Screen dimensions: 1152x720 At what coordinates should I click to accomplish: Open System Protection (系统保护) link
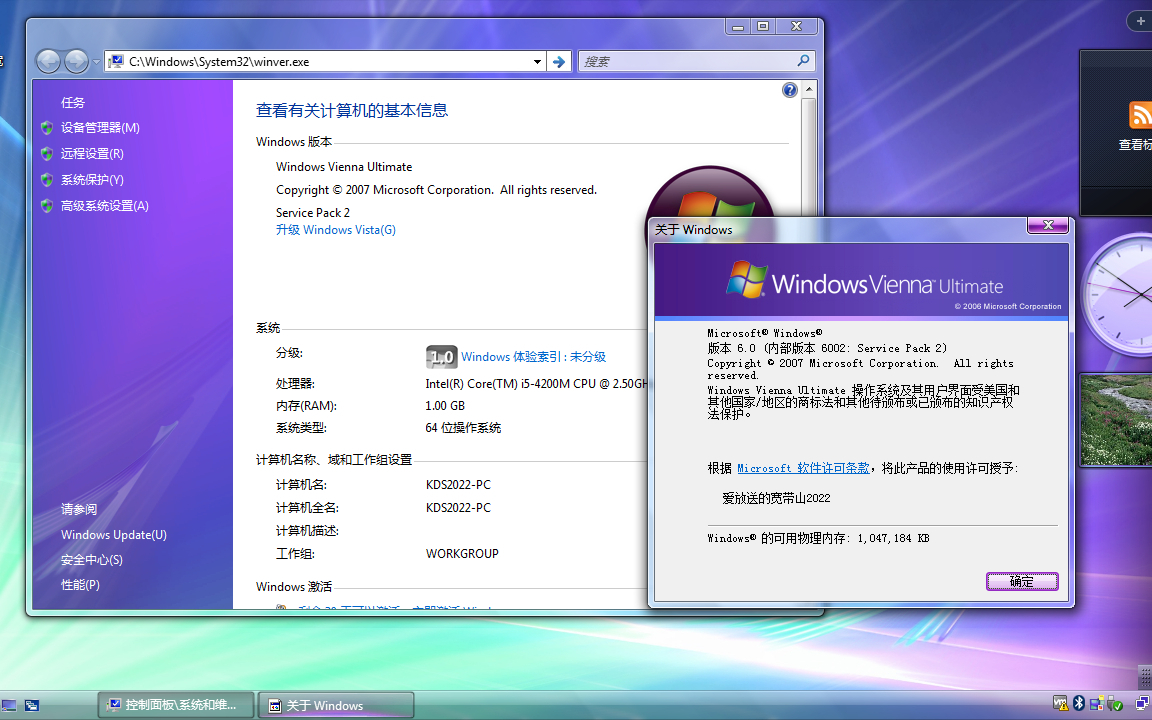[x=92, y=180]
